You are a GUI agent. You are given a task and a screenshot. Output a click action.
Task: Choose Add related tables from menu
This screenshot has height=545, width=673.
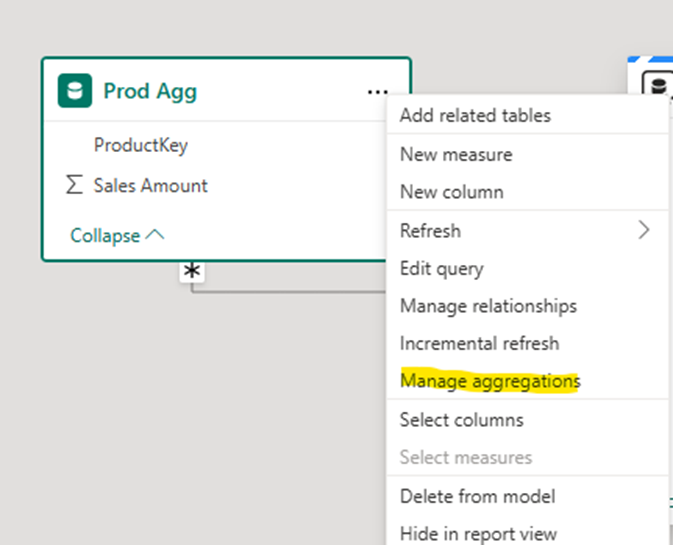(475, 115)
